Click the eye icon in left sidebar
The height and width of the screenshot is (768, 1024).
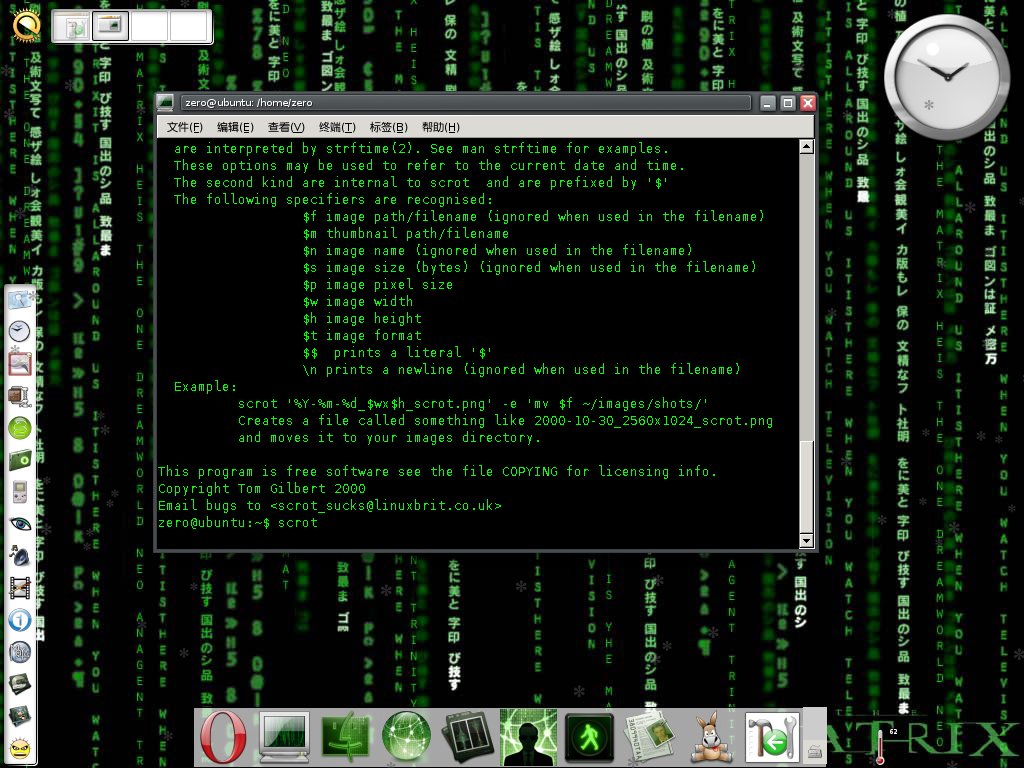click(20, 524)
